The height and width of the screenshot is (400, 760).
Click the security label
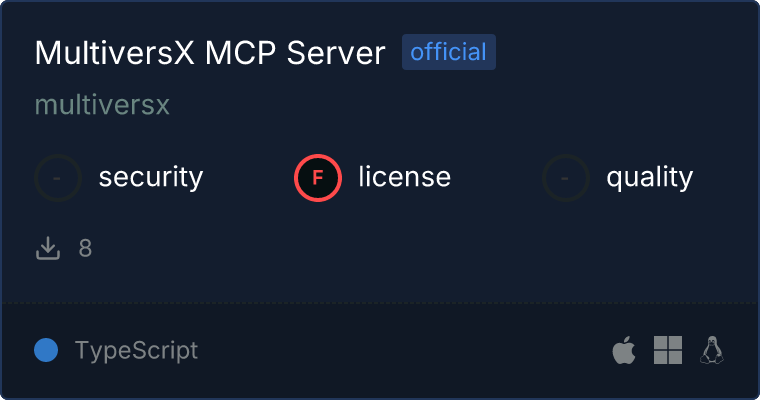click(x=151, y=177)
